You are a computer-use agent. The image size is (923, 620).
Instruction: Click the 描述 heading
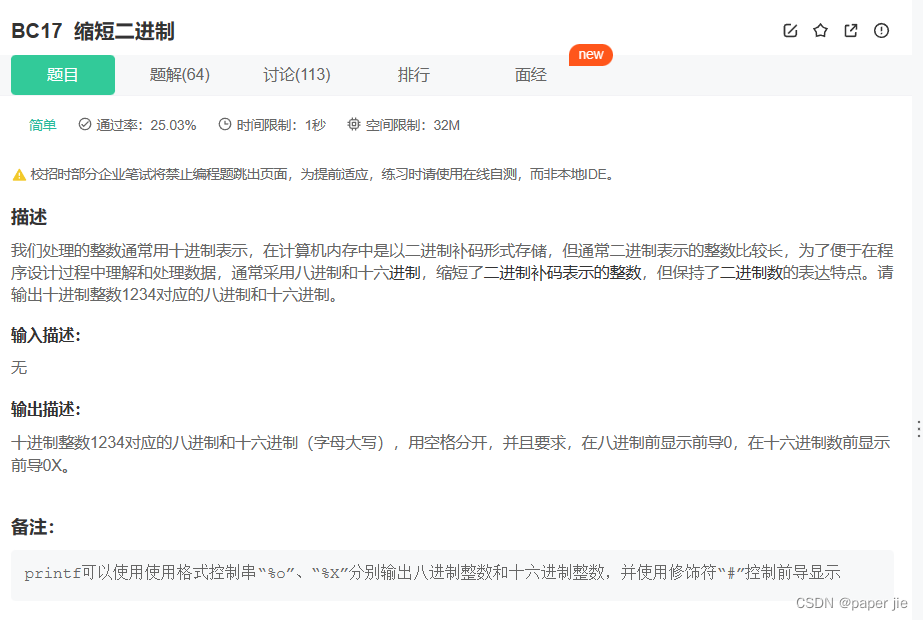(29, 217)
